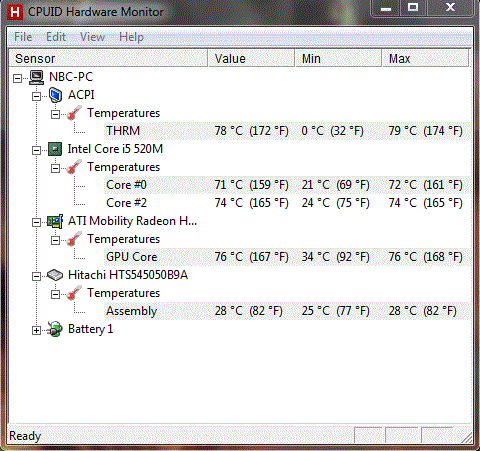Click the ACPI blue shield icon
The width and height of the screenshot is (480, 451).
[55, 95]
